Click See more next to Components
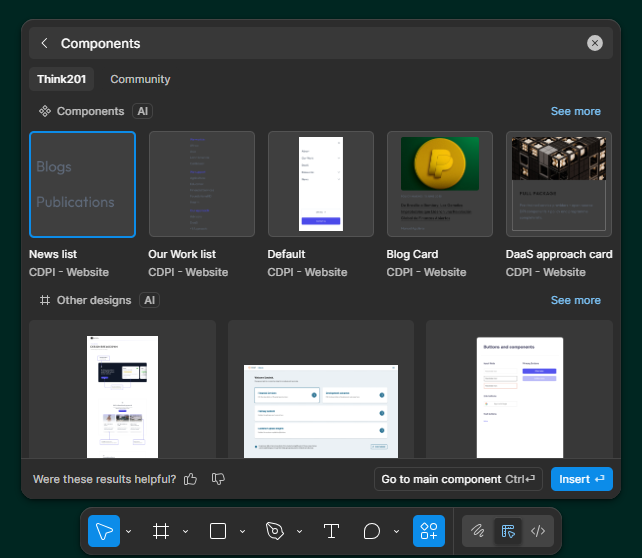The image size is (642, 558). pyautogui.click(x=575, y=111)
